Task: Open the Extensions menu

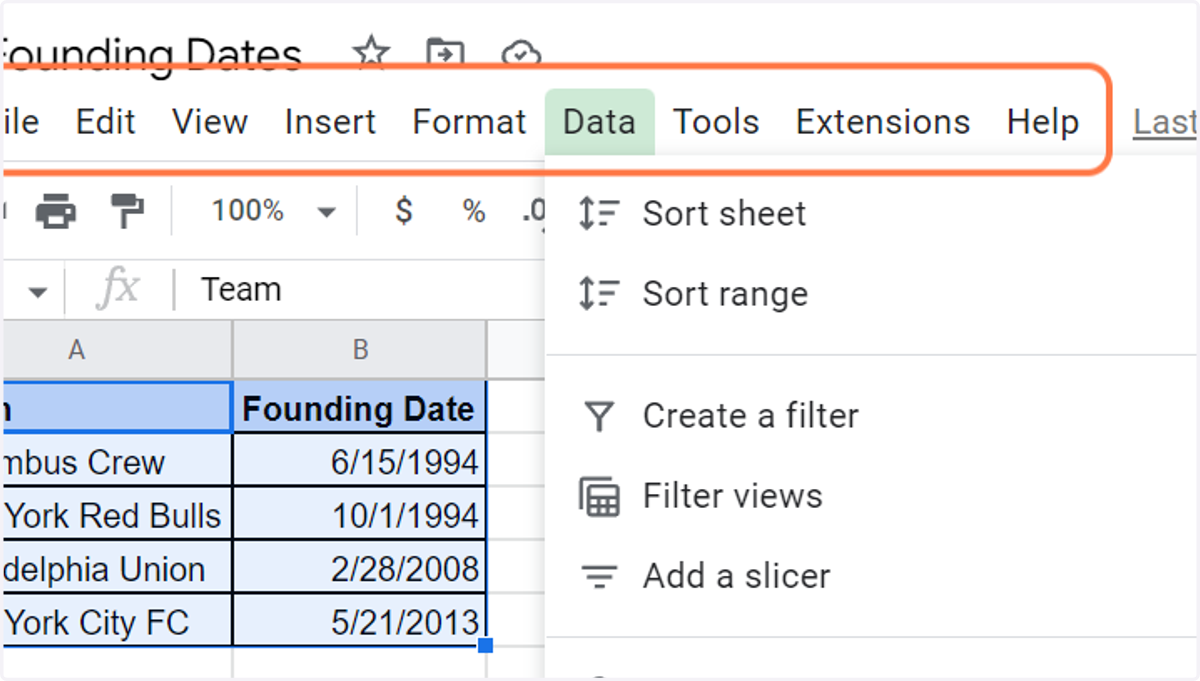Action: coord(883,122)
